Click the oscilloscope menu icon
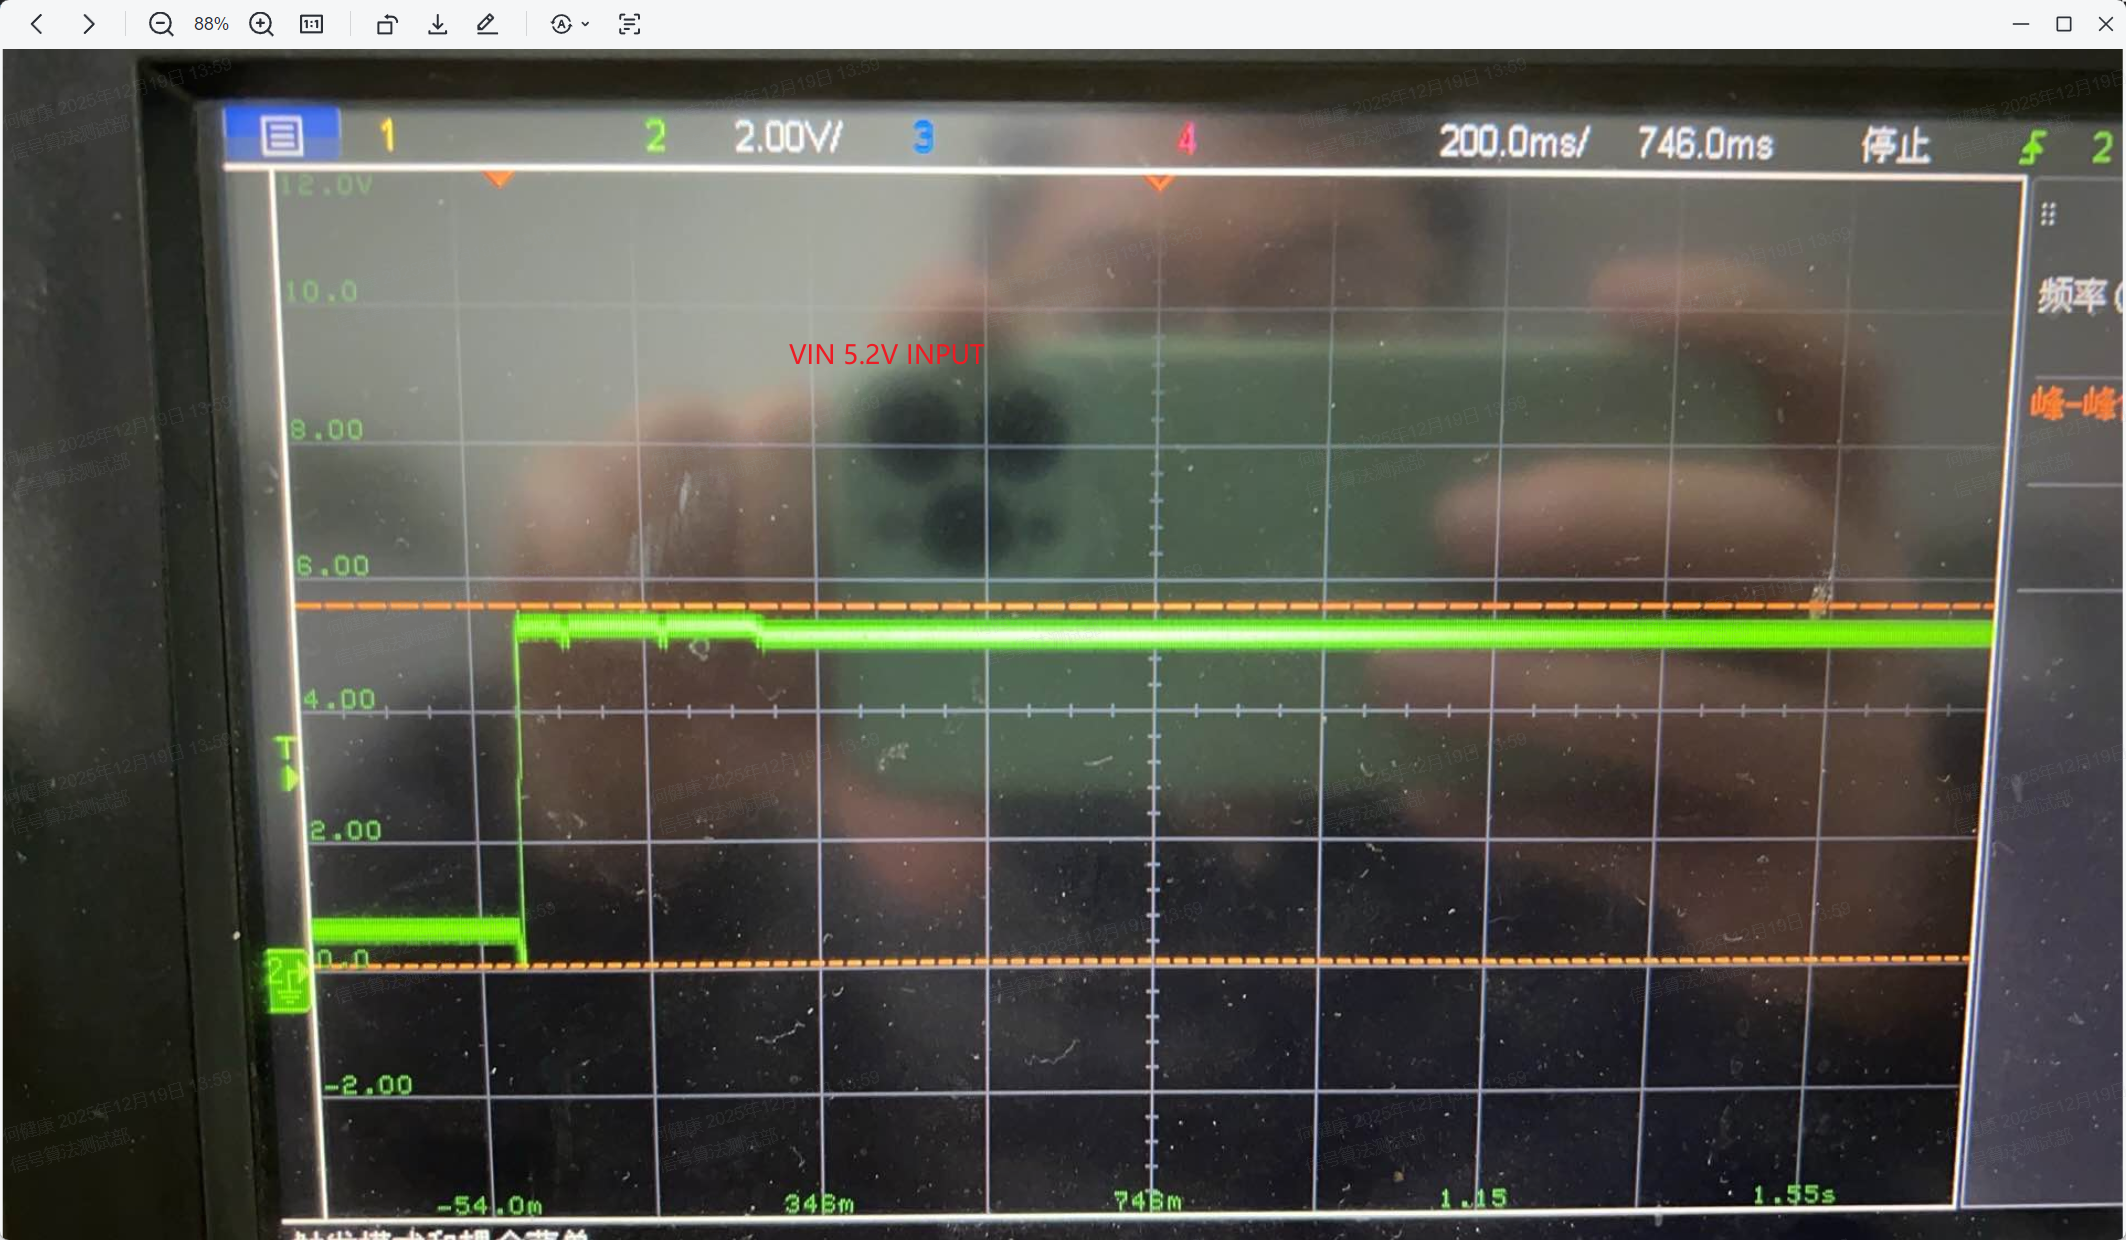The image size is (2126, 1240). pyautogui.click(x=282, y=135)
